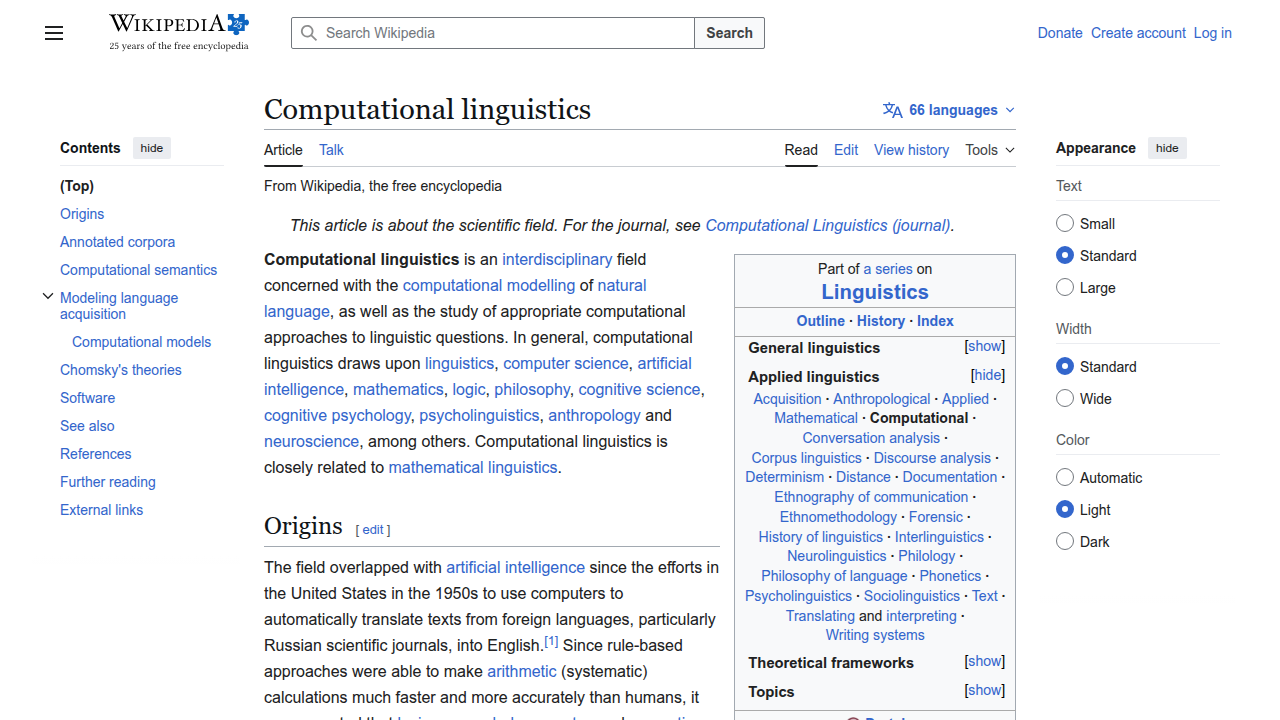Open the View history tab
The image size is (1280, 720).
pos(911,150)
